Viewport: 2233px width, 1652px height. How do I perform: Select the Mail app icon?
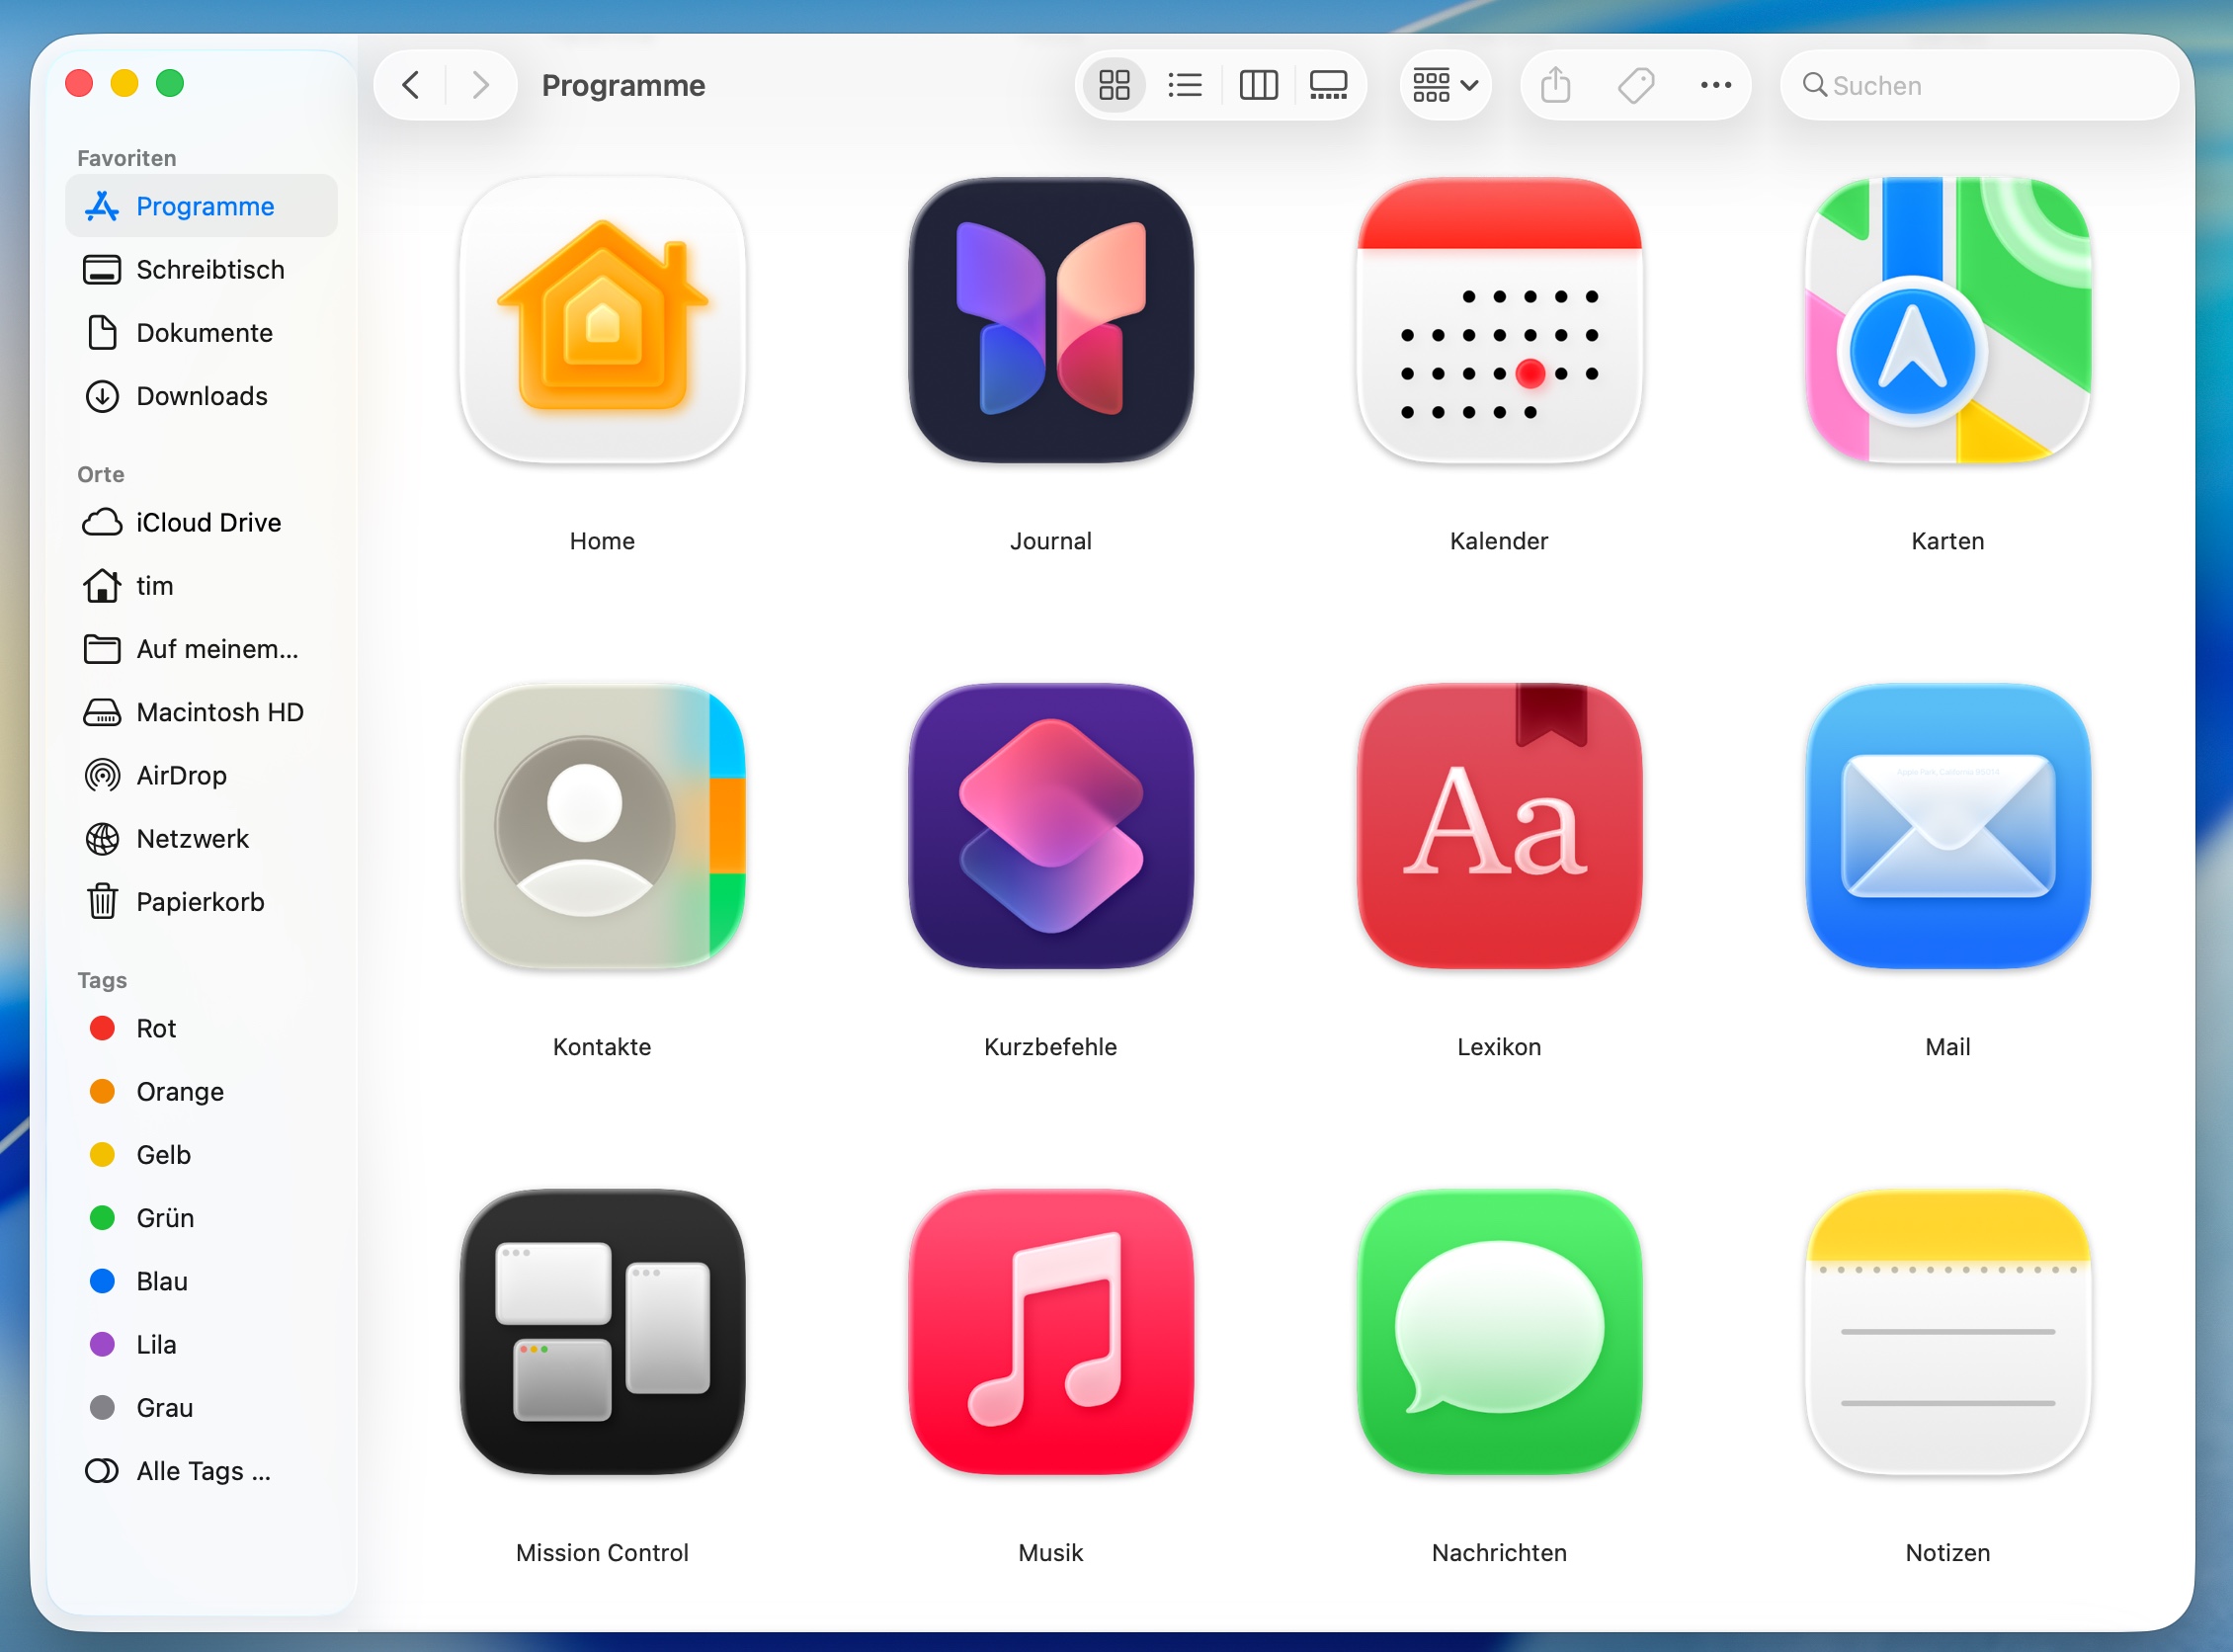[x=1947, y=826]
